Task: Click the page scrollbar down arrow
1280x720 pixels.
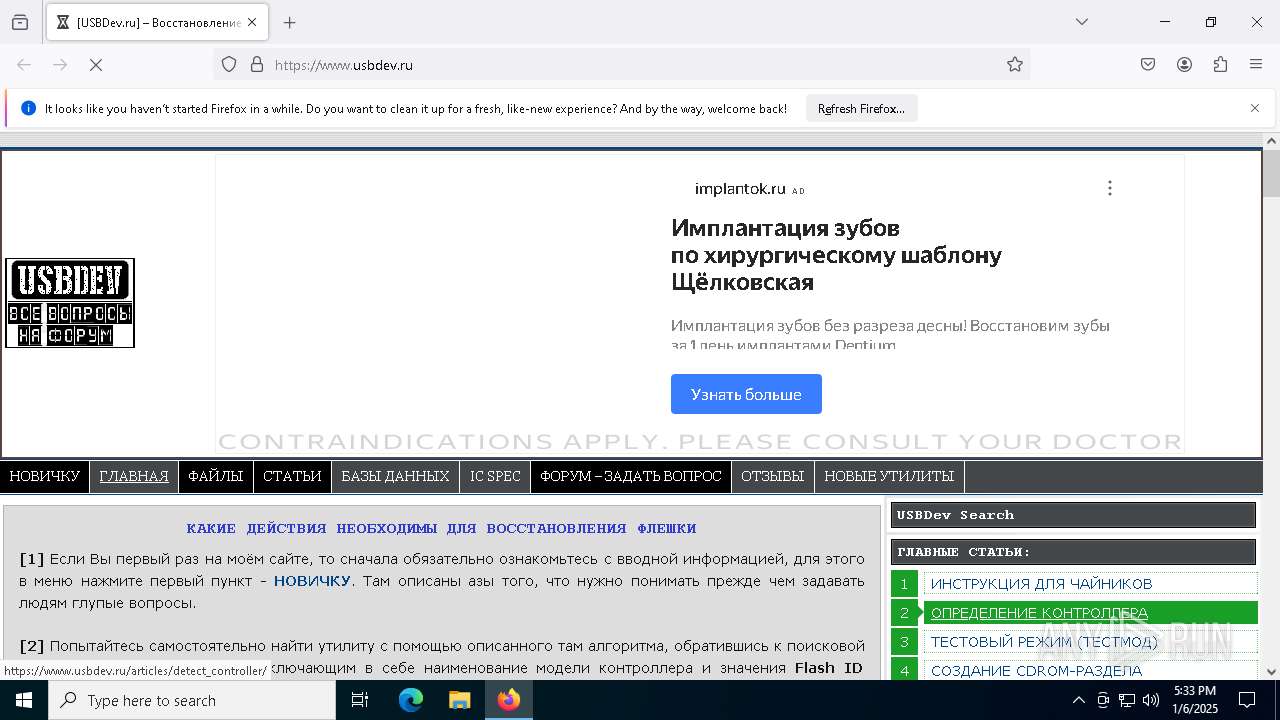Action: point(1271,672)
